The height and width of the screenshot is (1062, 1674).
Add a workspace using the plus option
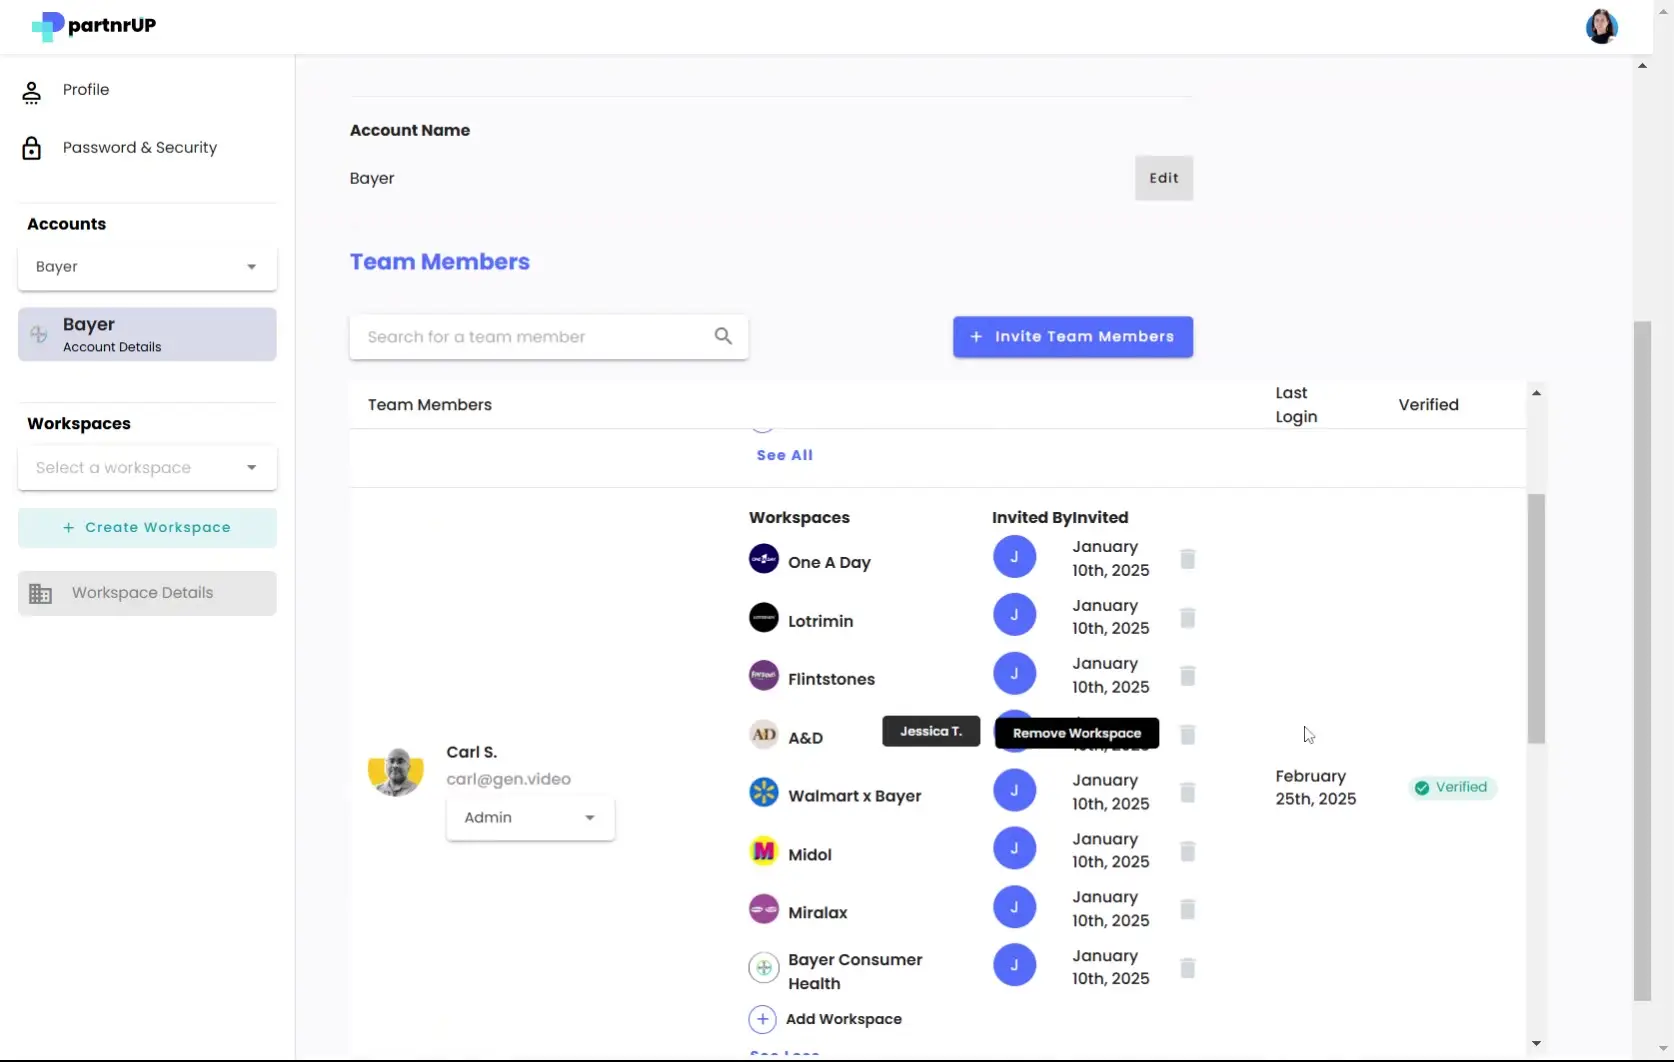point(824,1018)
